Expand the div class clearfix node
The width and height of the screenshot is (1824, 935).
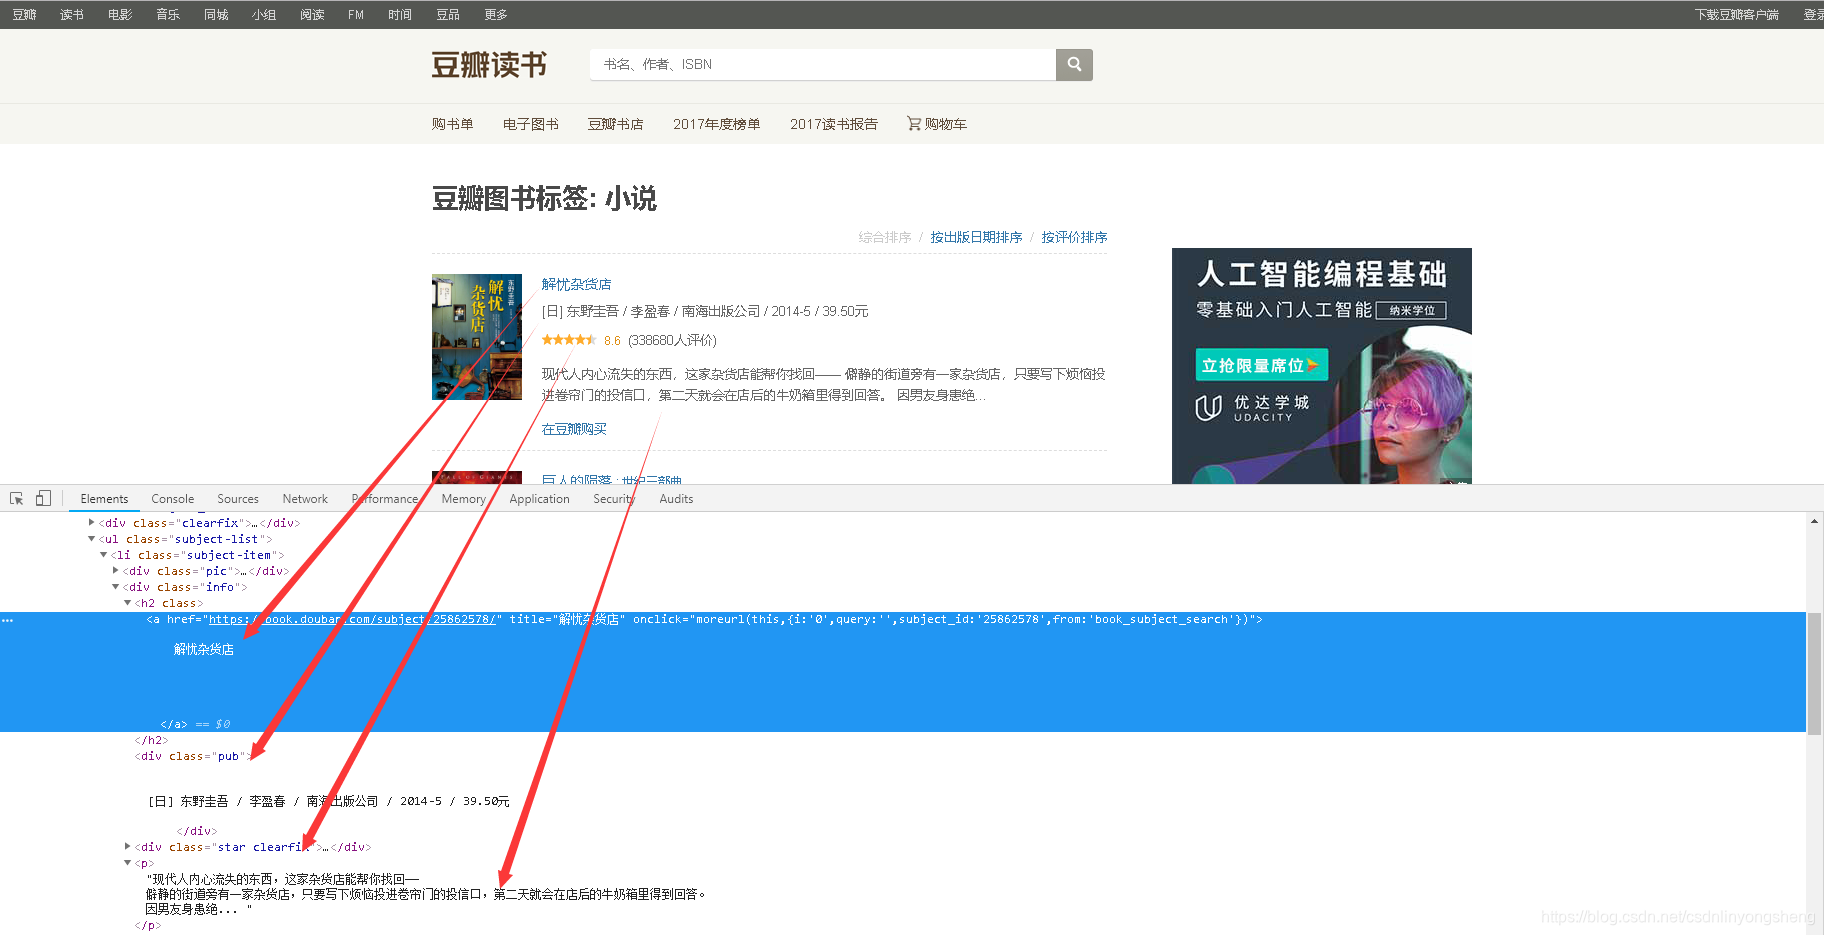point(92,522)
